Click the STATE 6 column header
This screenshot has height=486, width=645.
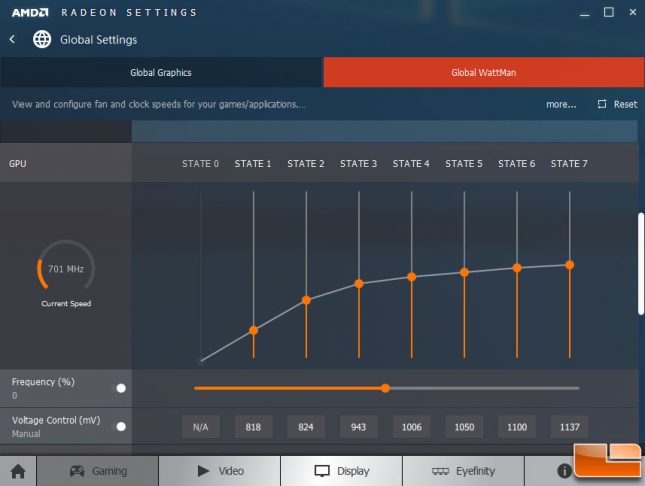click(x=517, y=163)
